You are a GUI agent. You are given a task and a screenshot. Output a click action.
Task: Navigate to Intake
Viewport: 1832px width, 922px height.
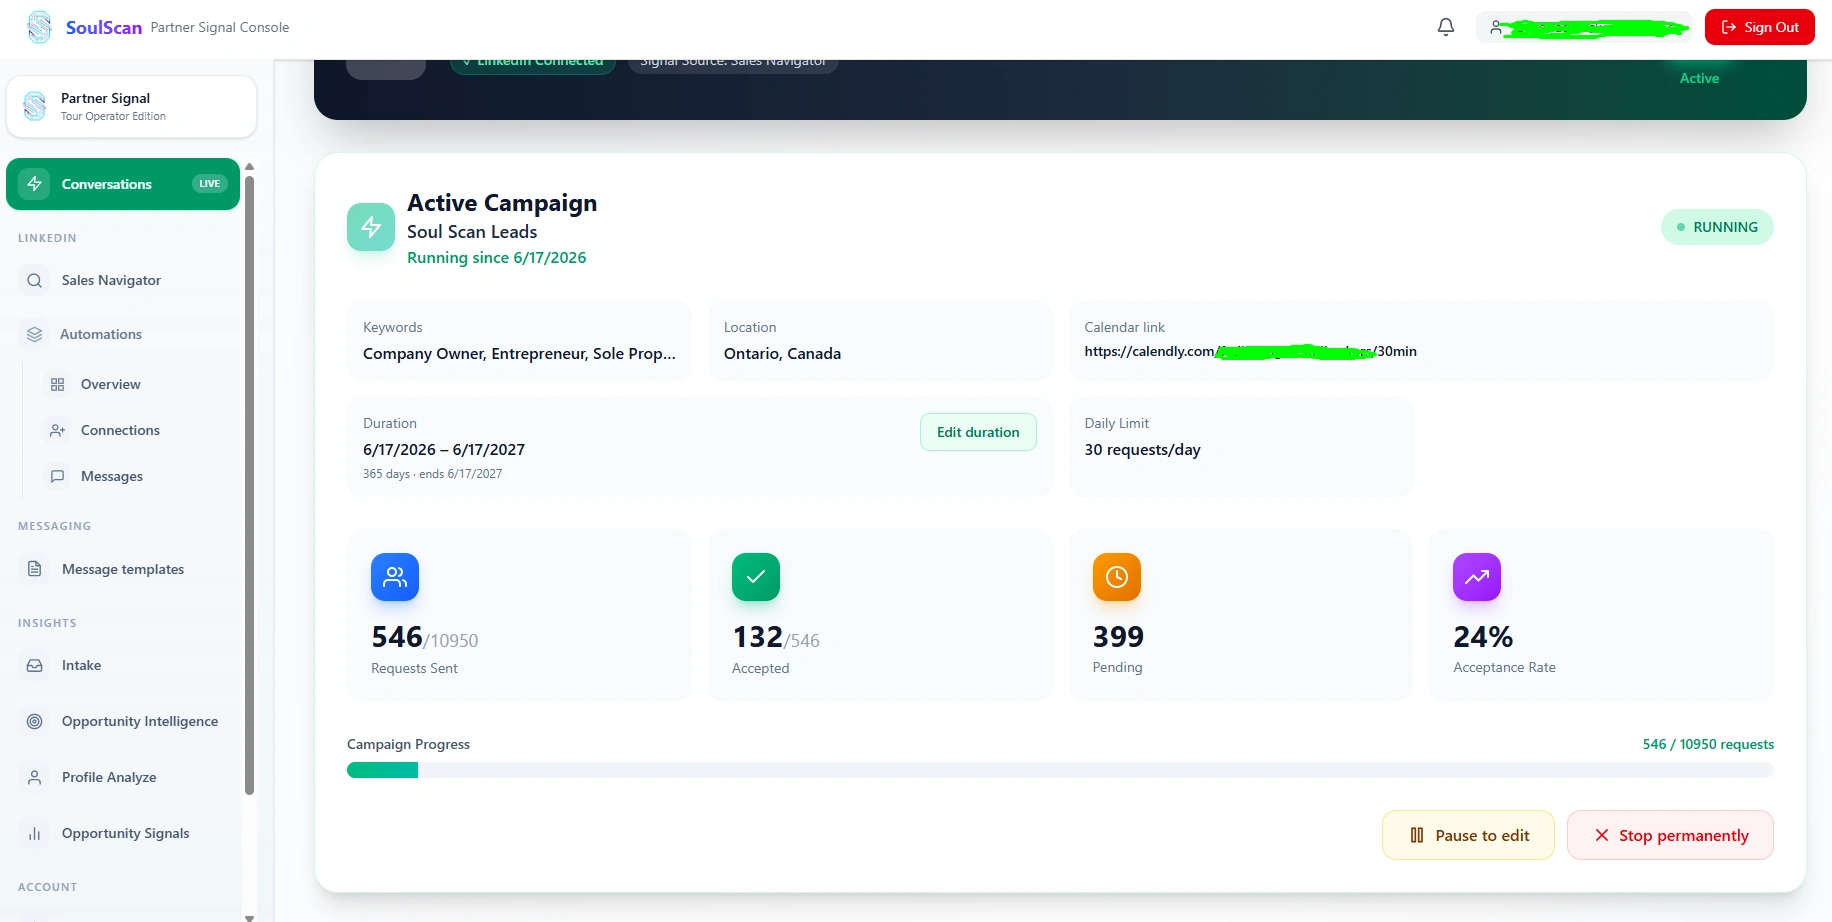point(123,666)
